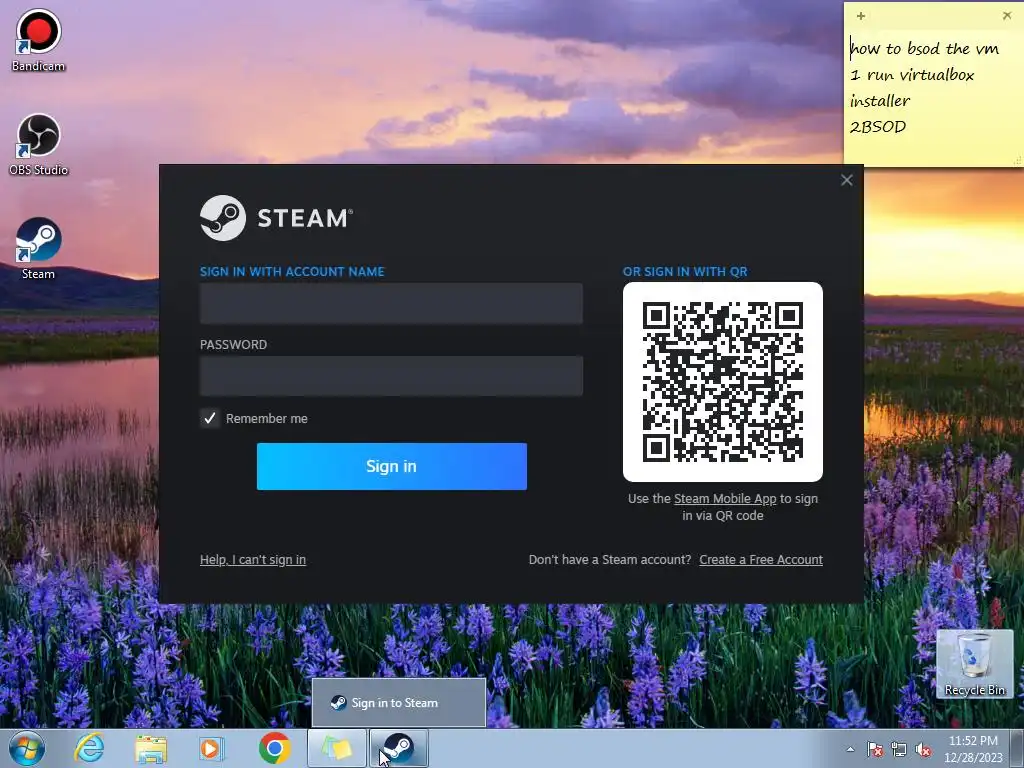Focus the account name input field
The width and height of the screenshot is (1024, 768).
[391, 303]
